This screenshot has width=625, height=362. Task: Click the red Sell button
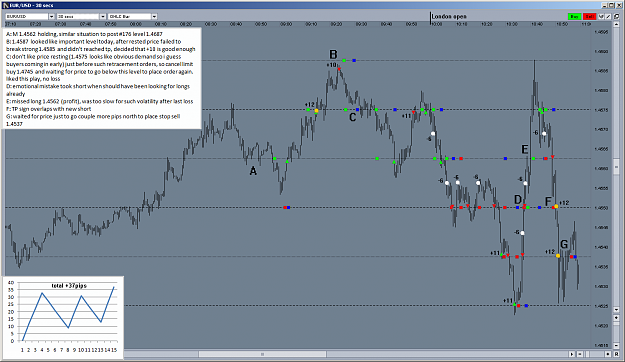(x=590, y=16)
